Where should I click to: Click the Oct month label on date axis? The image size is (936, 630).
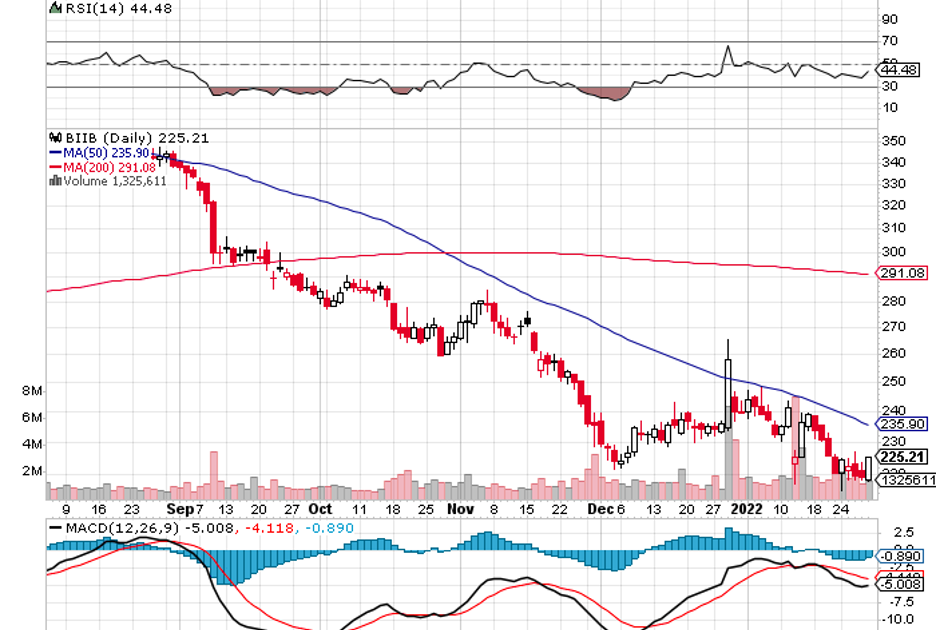click(x=321, y=508)
